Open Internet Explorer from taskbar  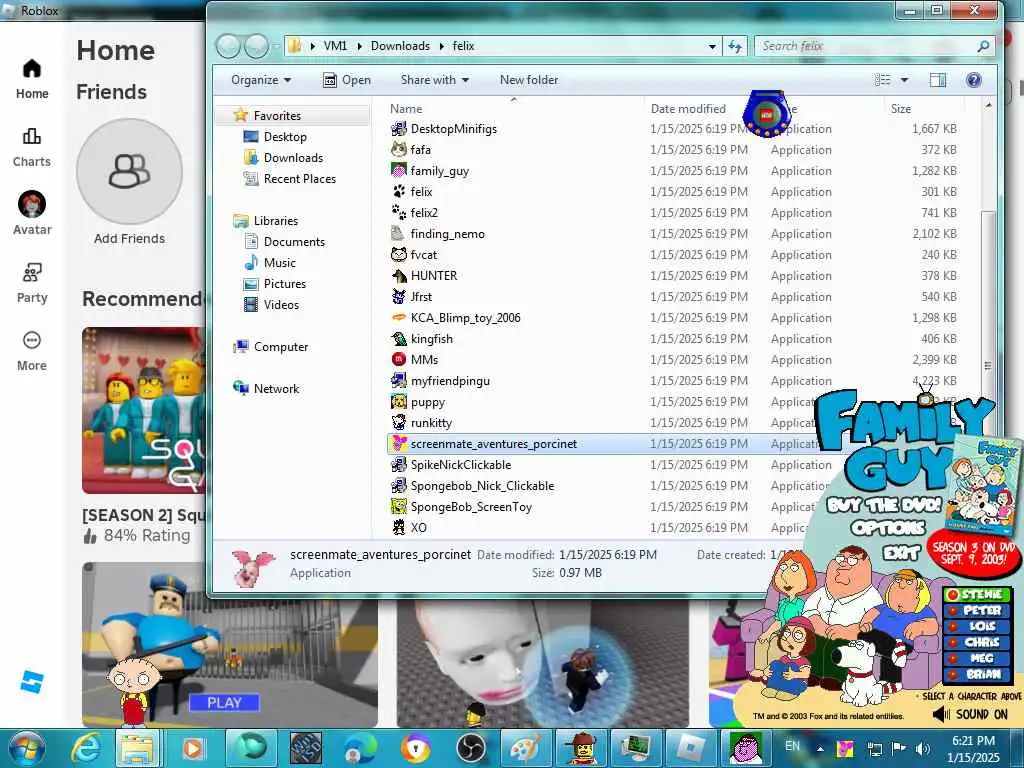(86, 748)
